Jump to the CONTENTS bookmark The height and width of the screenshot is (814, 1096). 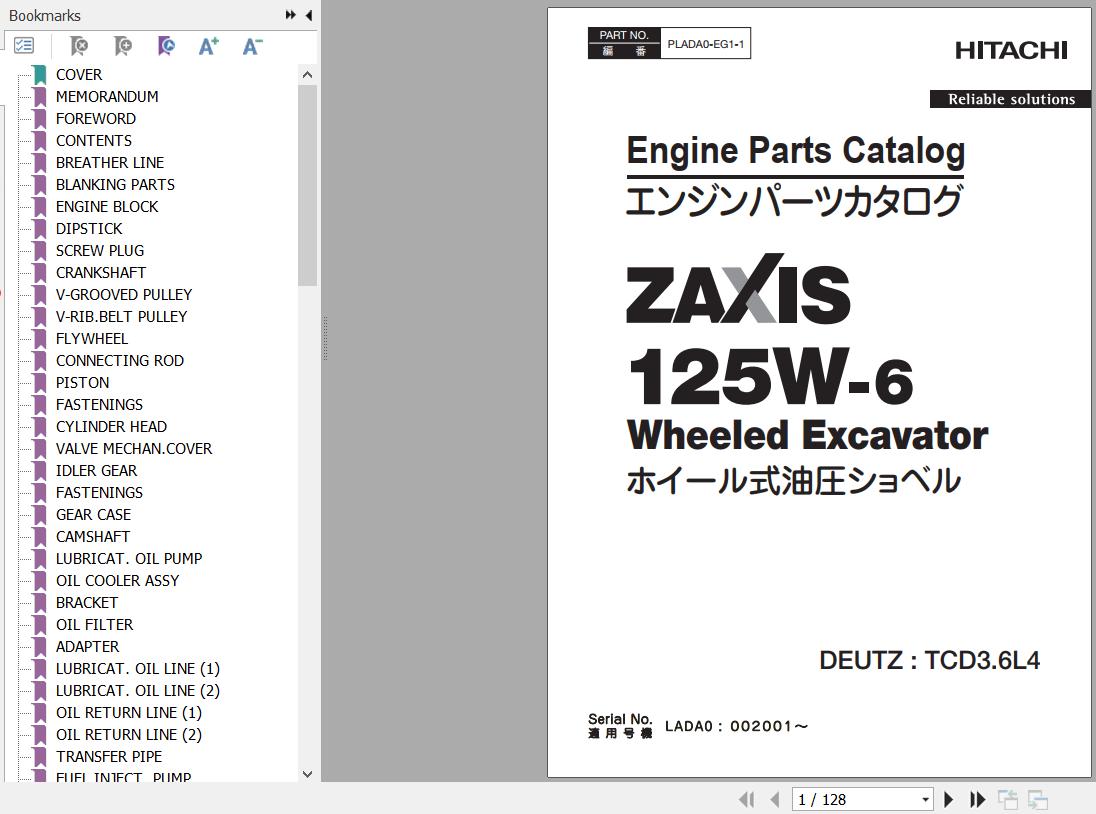[x=94, y=140]
